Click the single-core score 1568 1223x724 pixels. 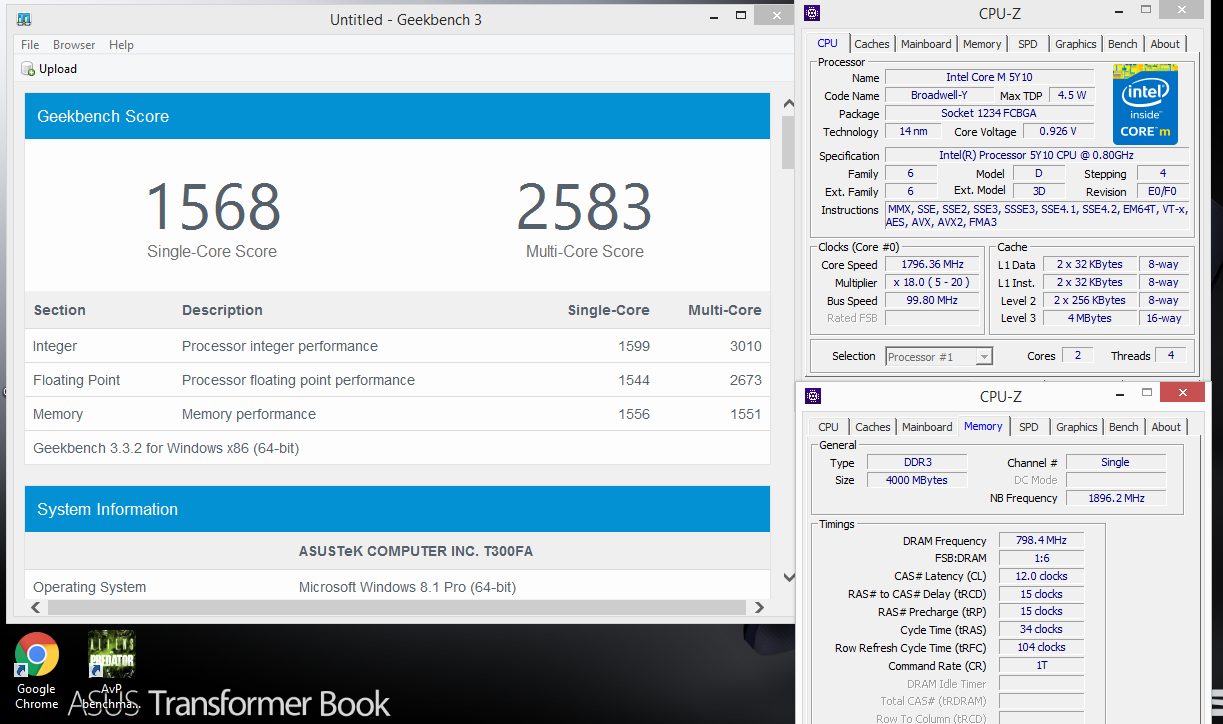coord(212,206)
